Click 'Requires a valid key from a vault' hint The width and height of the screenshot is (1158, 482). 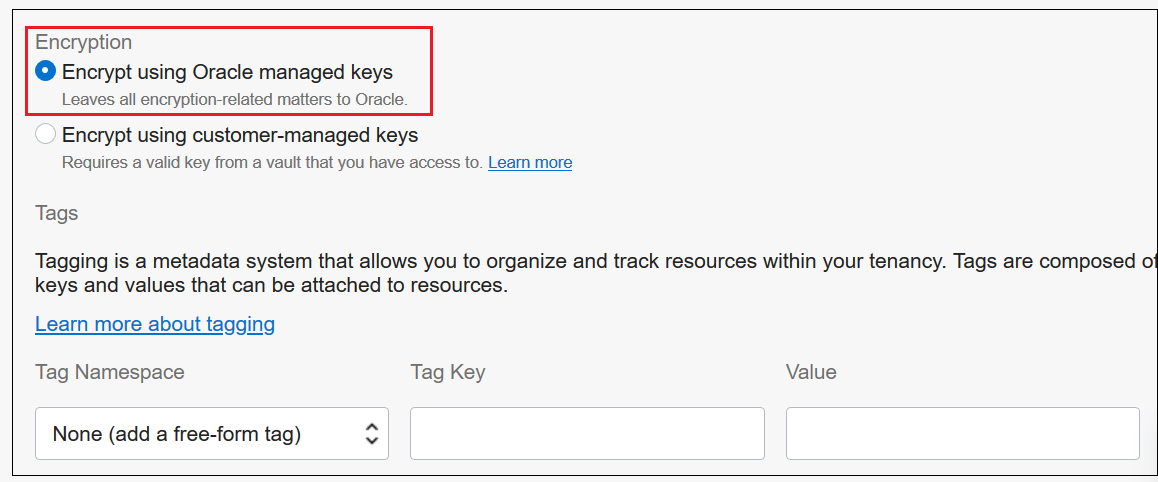point(272,162)
